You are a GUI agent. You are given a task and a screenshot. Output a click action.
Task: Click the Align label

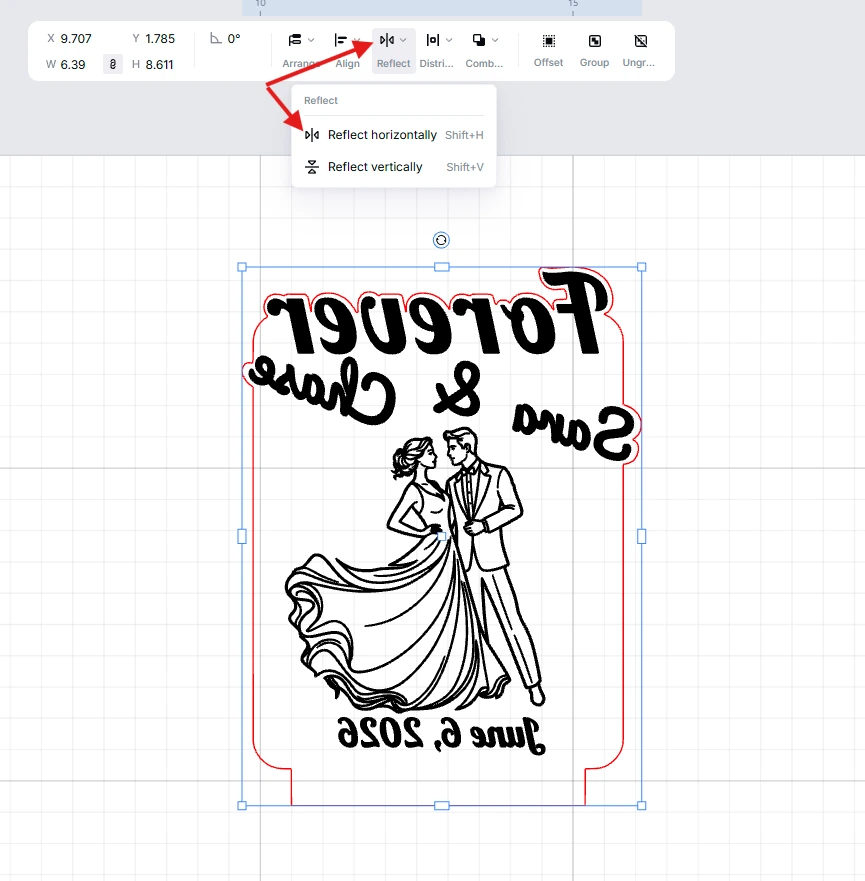tap(347, 63)
